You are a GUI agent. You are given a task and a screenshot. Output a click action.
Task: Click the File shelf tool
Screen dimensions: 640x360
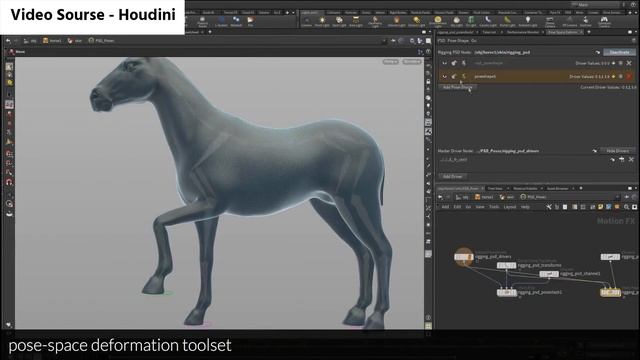point(250,22)
